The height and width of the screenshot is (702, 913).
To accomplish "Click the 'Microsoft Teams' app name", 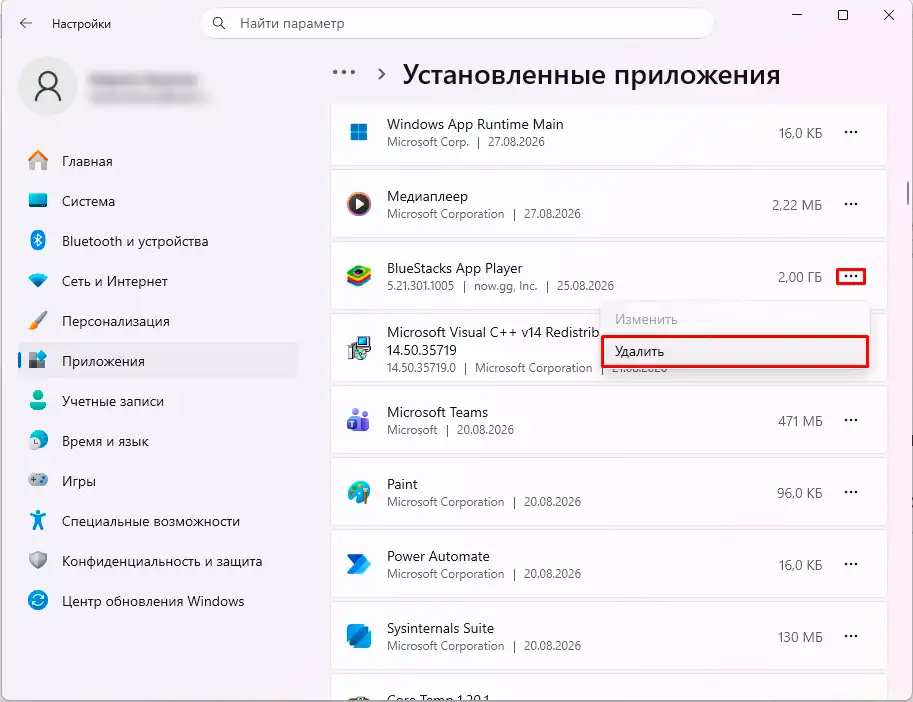I will [438, 412].
